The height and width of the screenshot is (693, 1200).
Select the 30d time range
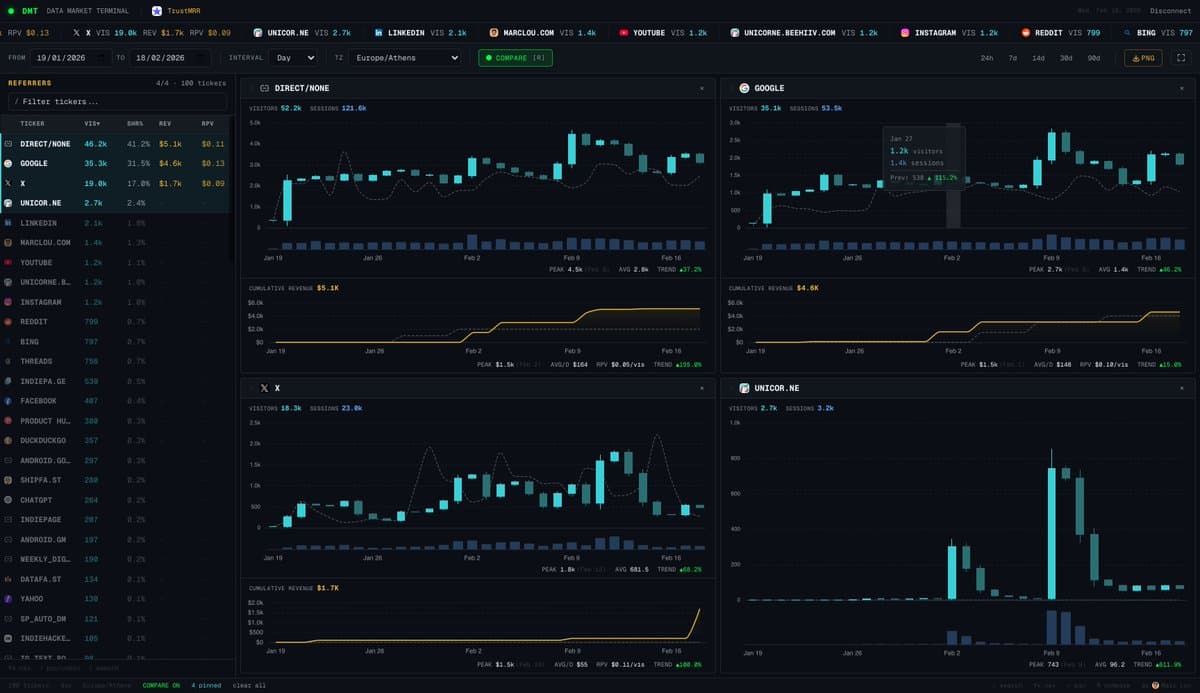[1066, 58]
